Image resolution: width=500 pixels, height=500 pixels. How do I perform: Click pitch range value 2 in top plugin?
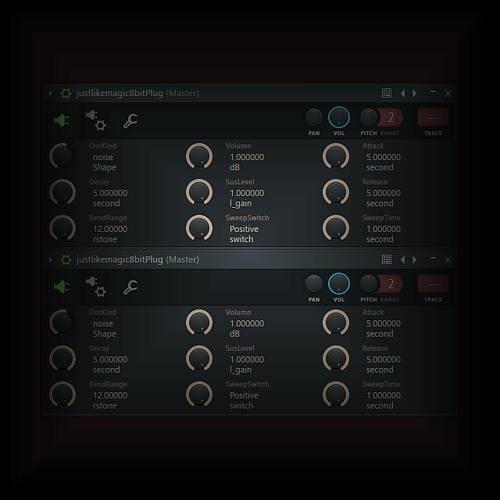(391, 118)
